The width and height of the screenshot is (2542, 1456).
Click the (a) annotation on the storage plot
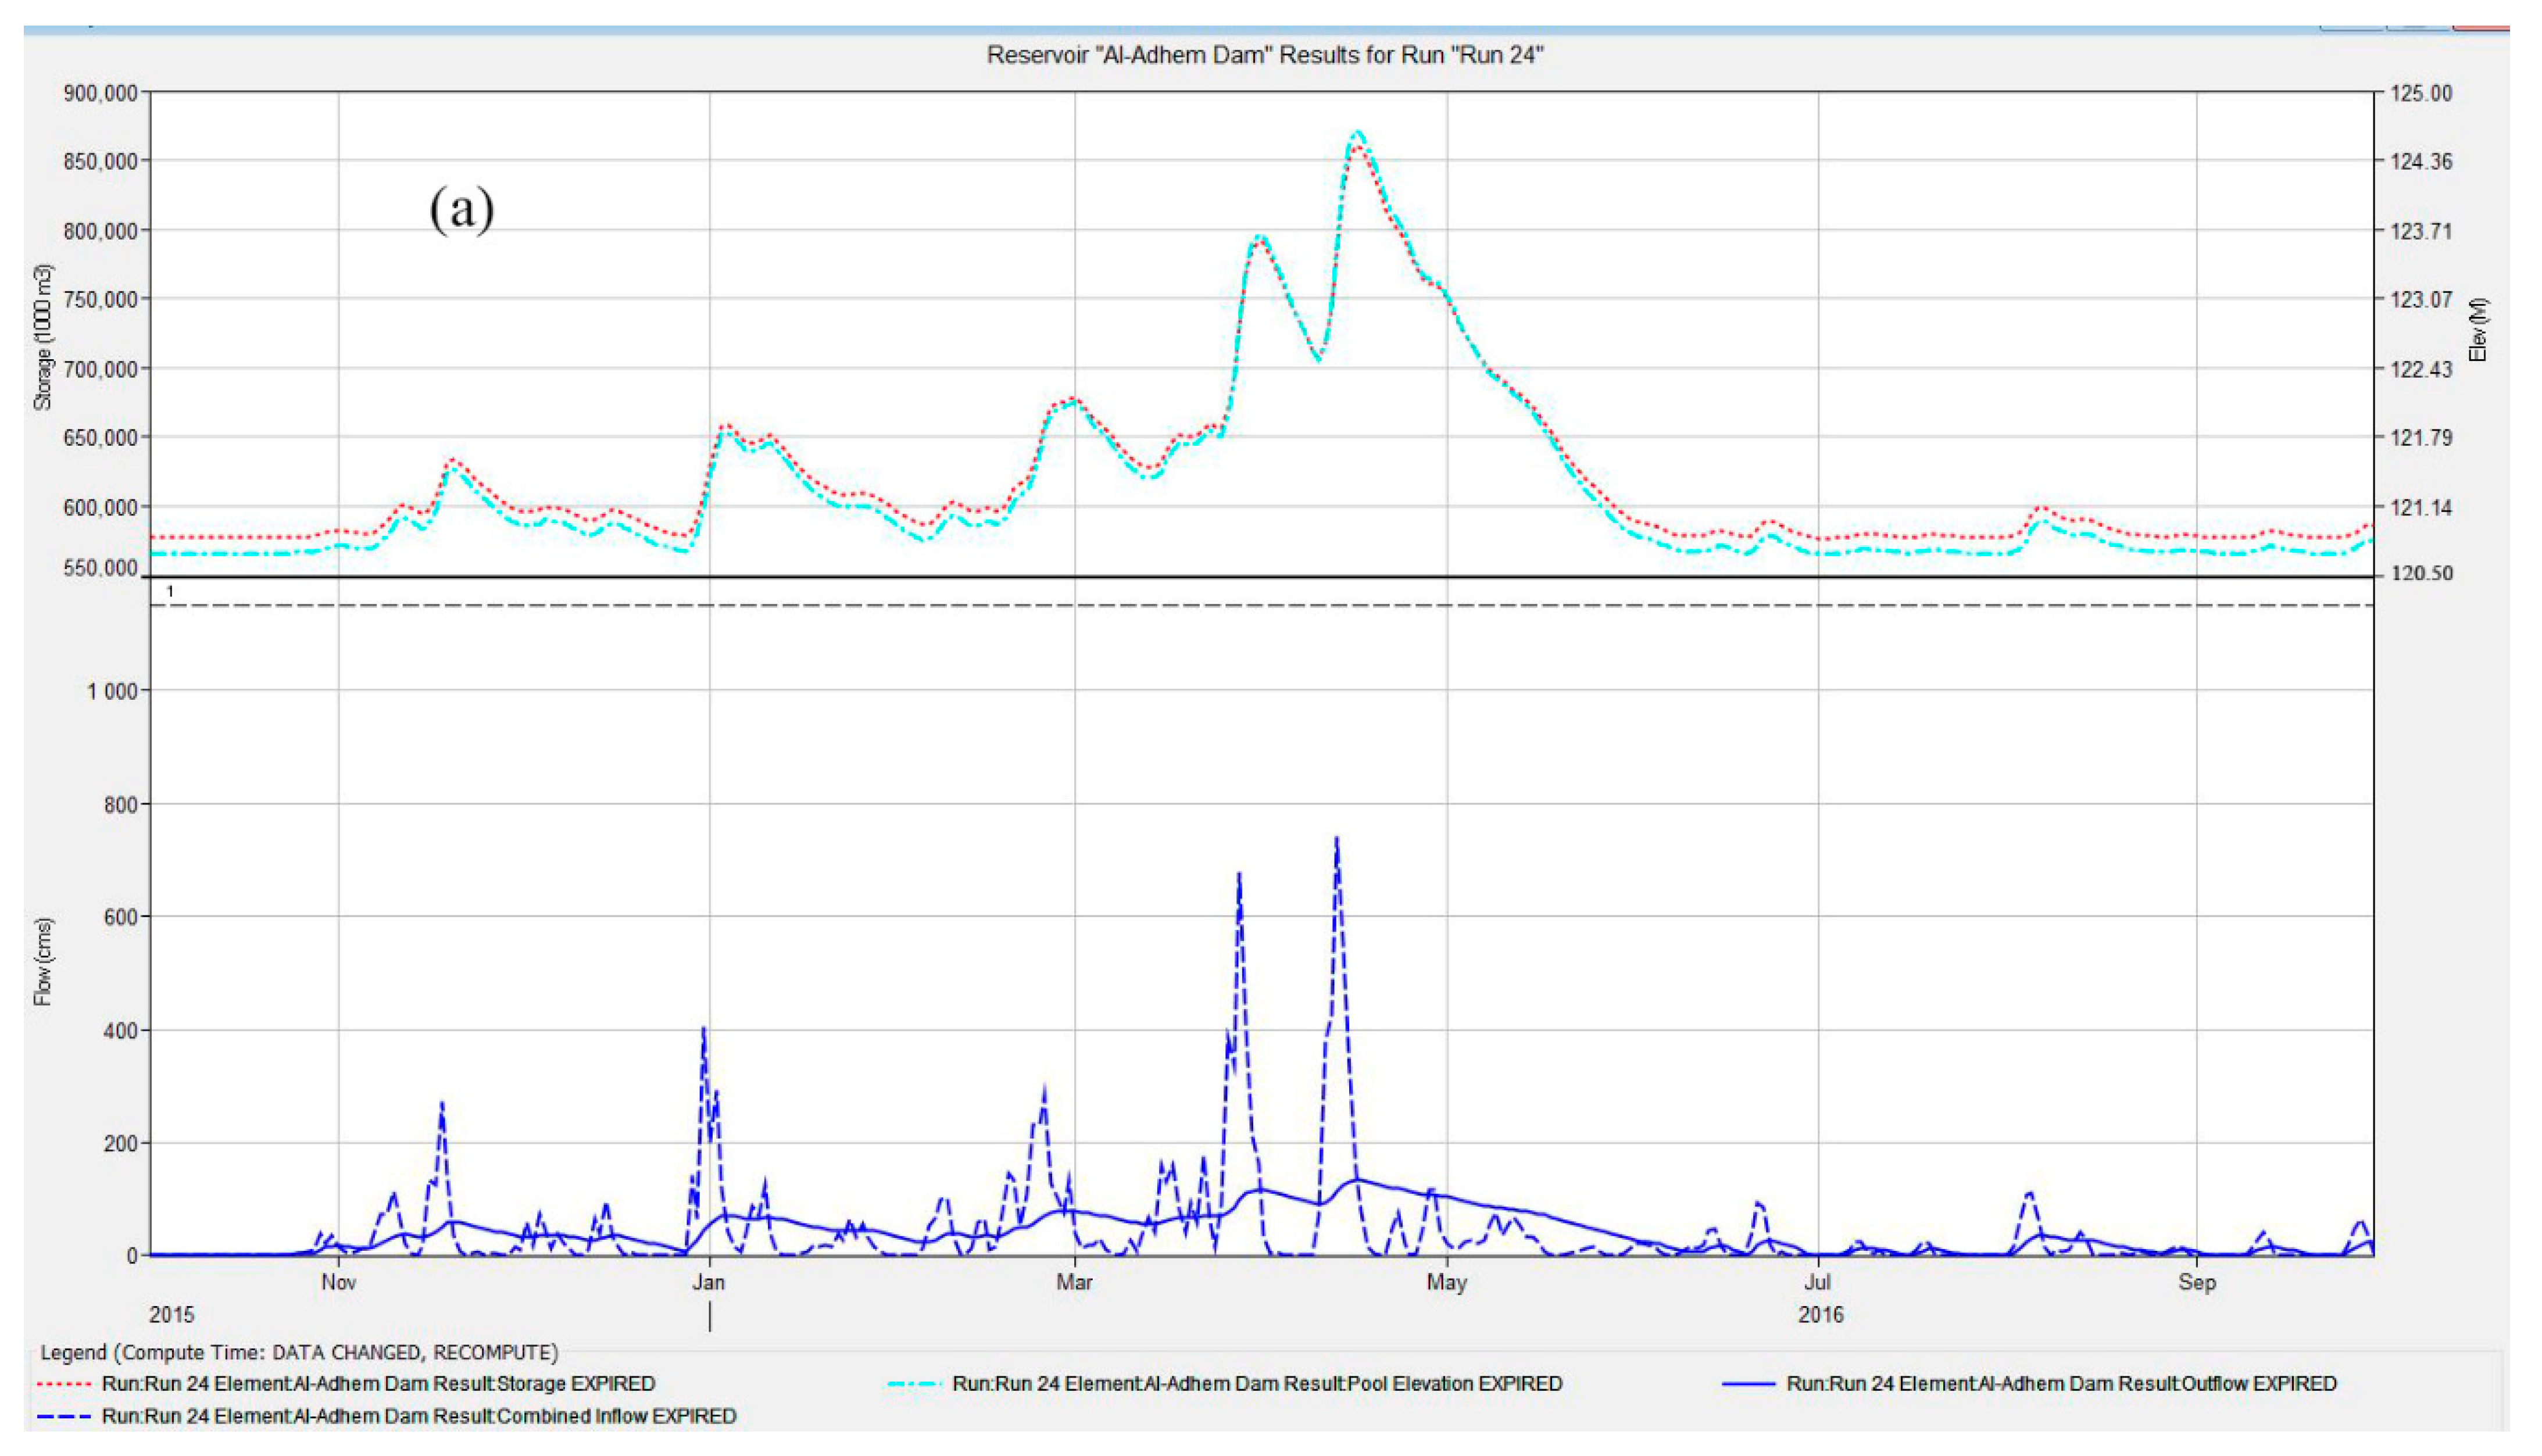click(x=461, y=209)
